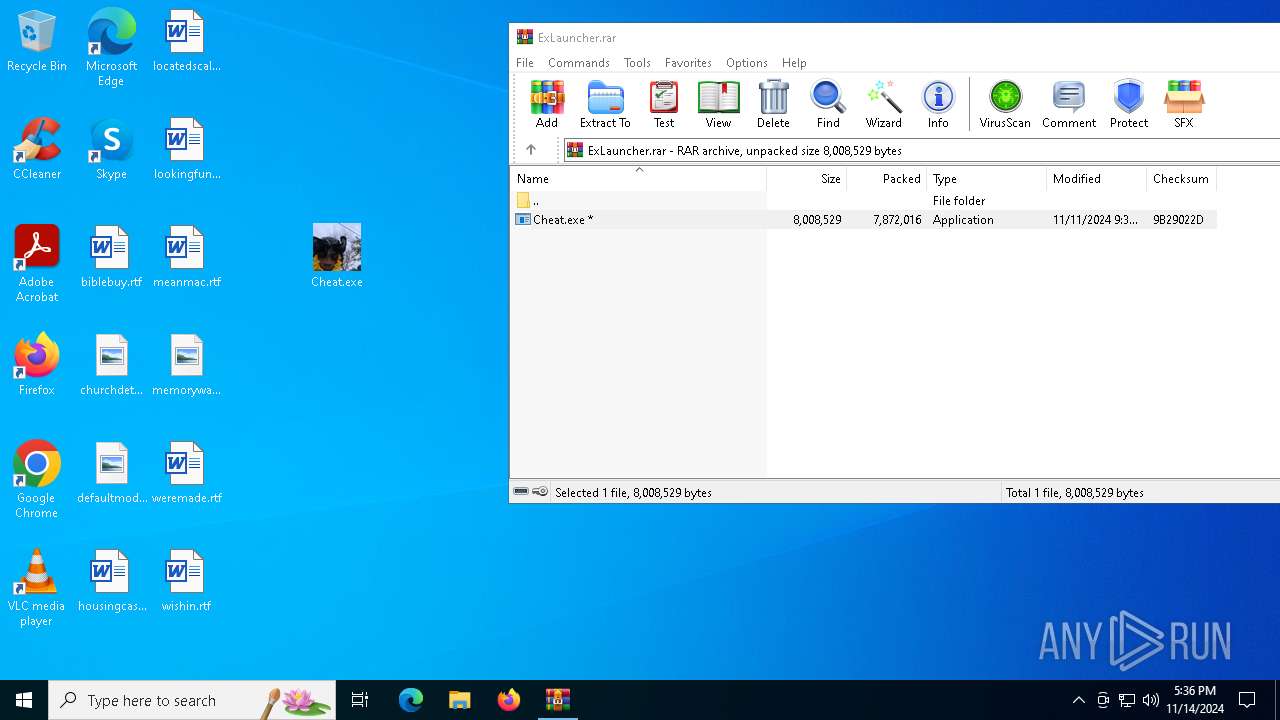Image resolution: width=1280 pixels, height=720 pixels.
Task: Click the drive icon in the status bar
Action: 521,492
